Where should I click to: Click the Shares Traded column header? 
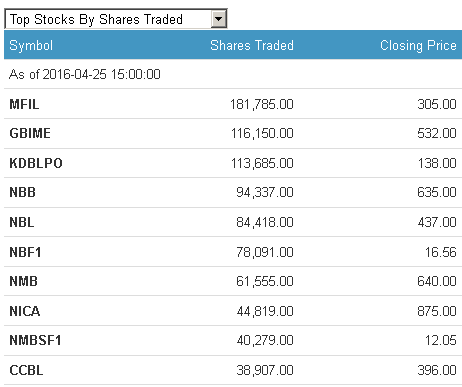pyautogui.click(x=252, y=45)
